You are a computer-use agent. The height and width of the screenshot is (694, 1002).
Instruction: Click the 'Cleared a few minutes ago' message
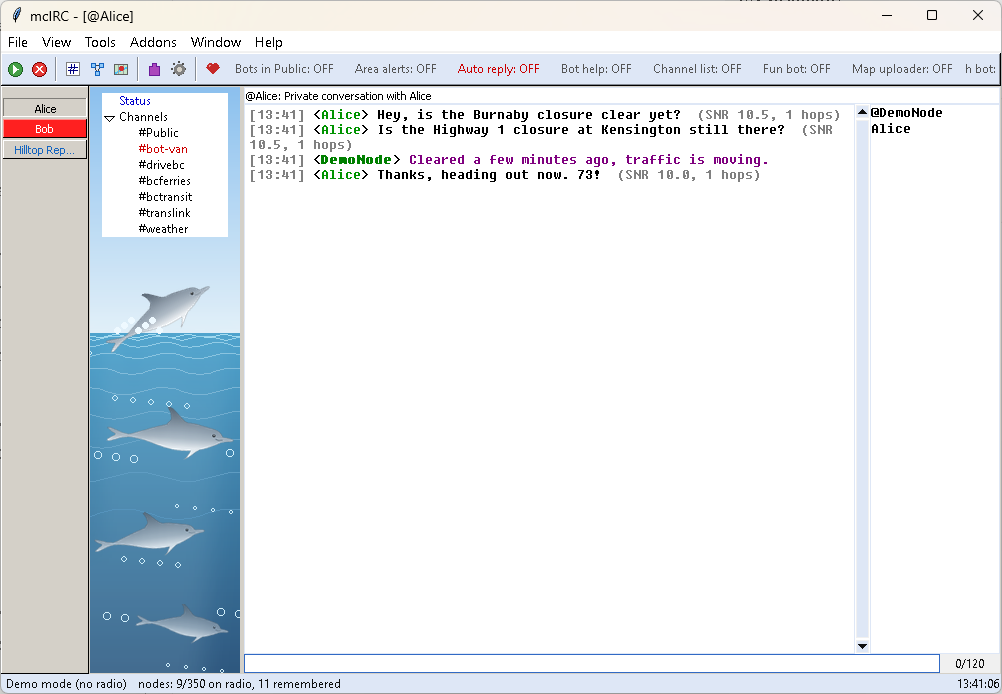point(589,160)
